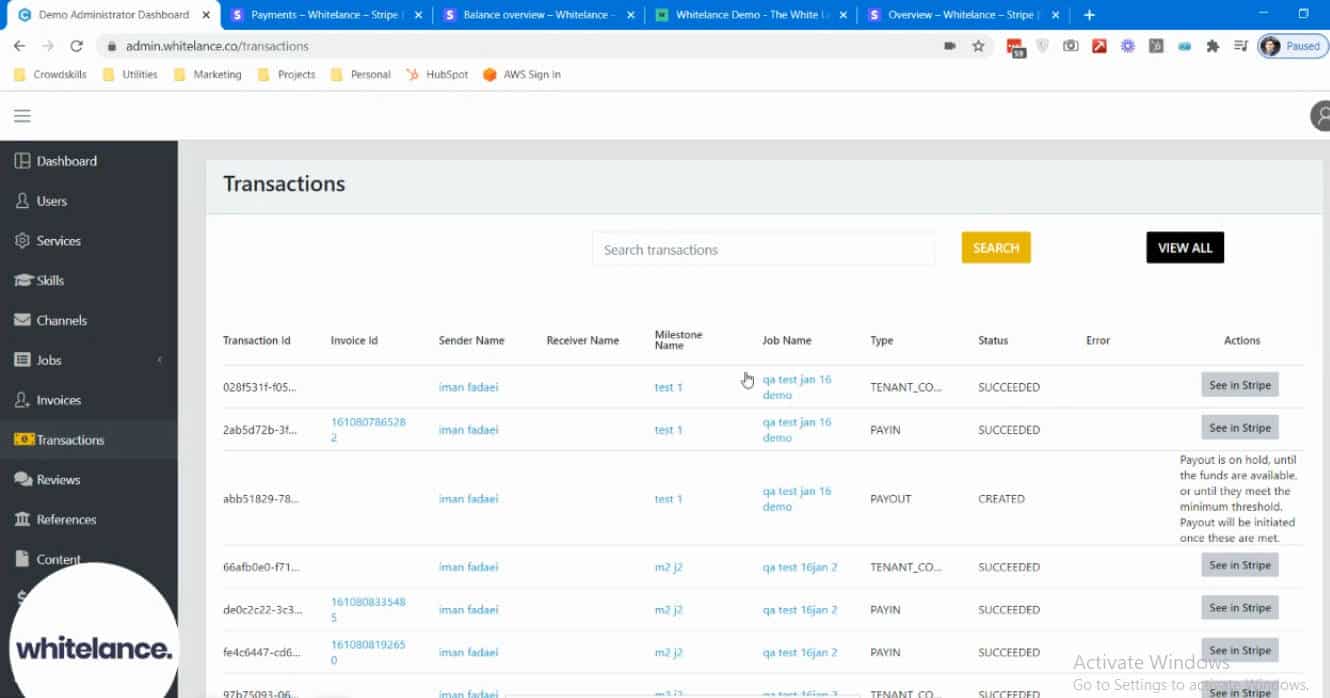Open a new browser tab
The width and height of the screenshot is (1330, 698).
tap(1089, 15)
